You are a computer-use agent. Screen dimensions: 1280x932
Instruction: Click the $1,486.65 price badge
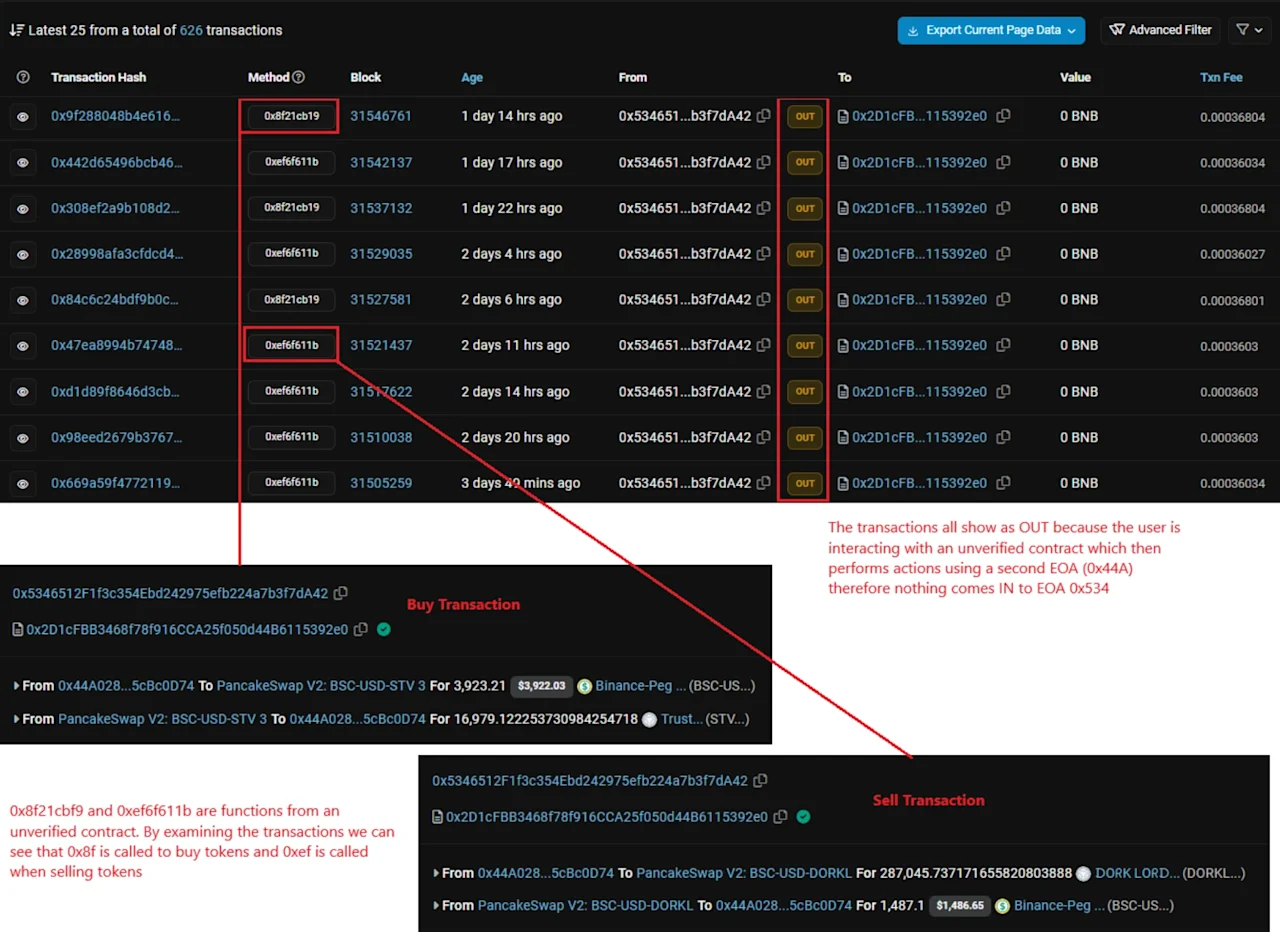click(960, 905)
